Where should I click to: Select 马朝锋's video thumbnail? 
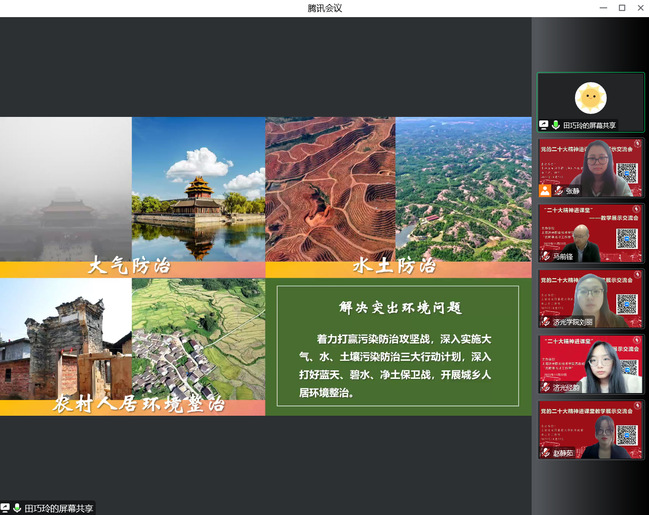(x=590, y=233)
